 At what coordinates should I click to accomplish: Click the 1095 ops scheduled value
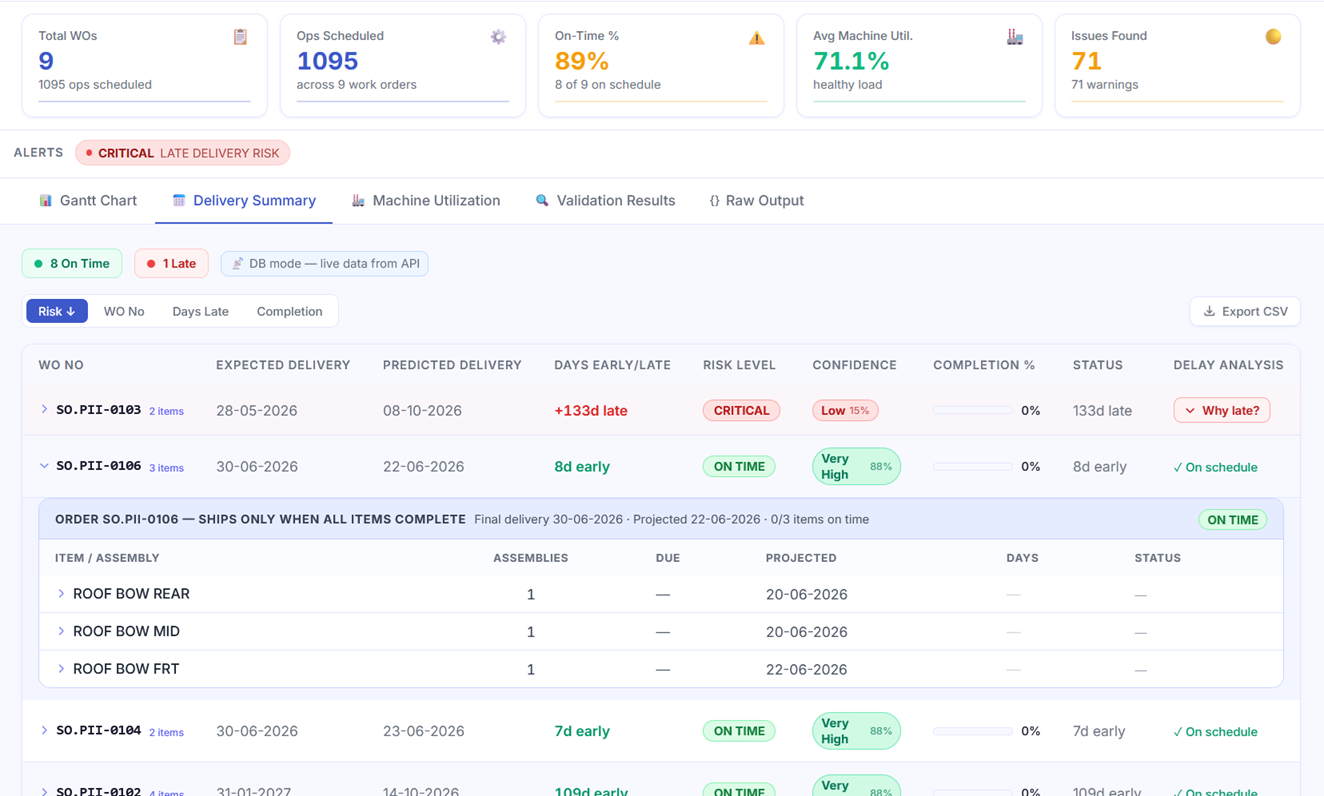[x=327, y=61]
